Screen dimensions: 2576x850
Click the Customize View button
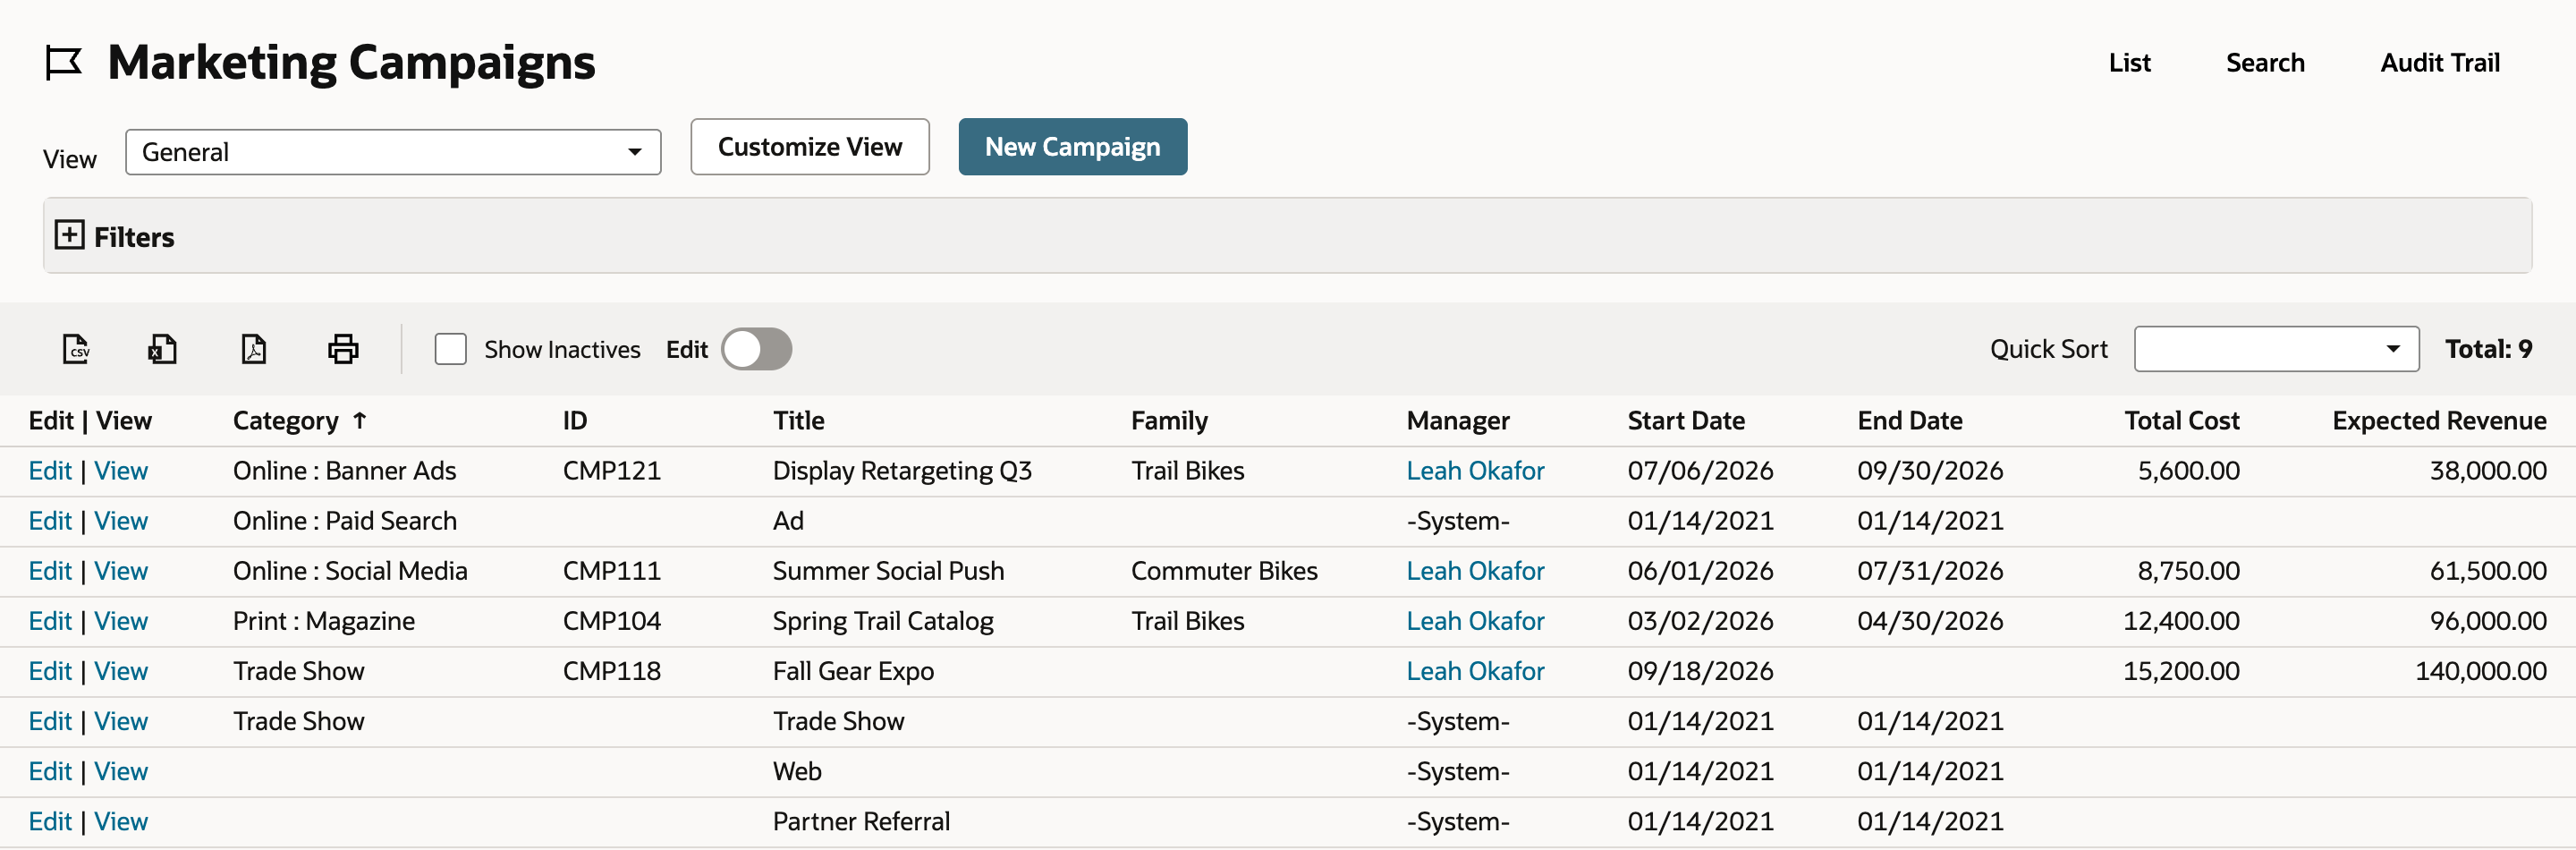pyautogui.click(x=810, y=147)
